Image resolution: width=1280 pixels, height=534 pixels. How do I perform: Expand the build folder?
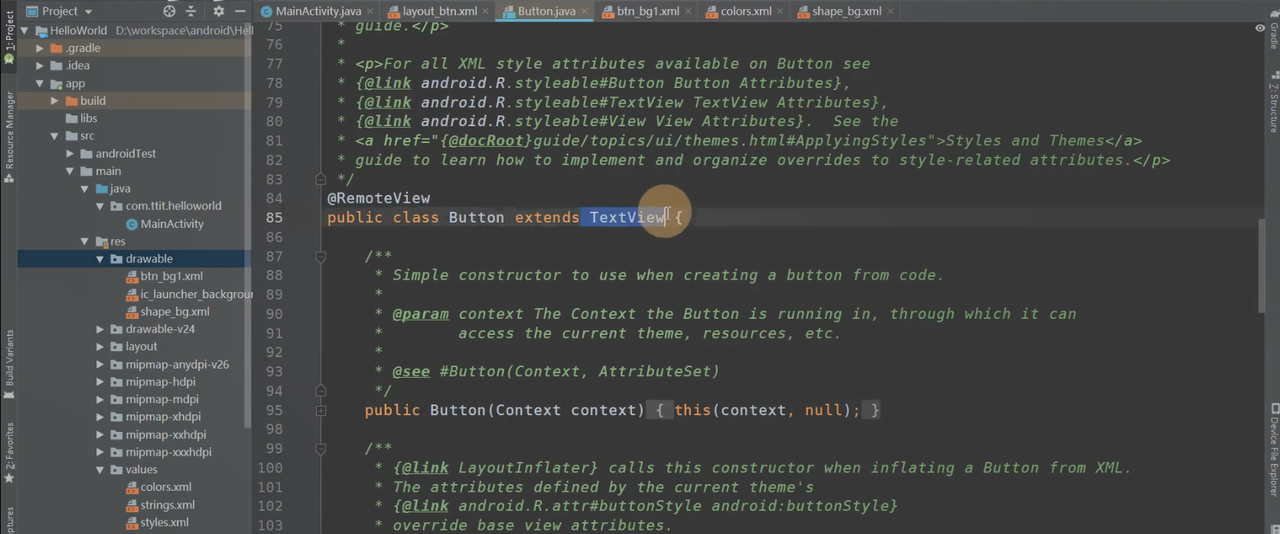pyautogui.click(x=55, y=101)
